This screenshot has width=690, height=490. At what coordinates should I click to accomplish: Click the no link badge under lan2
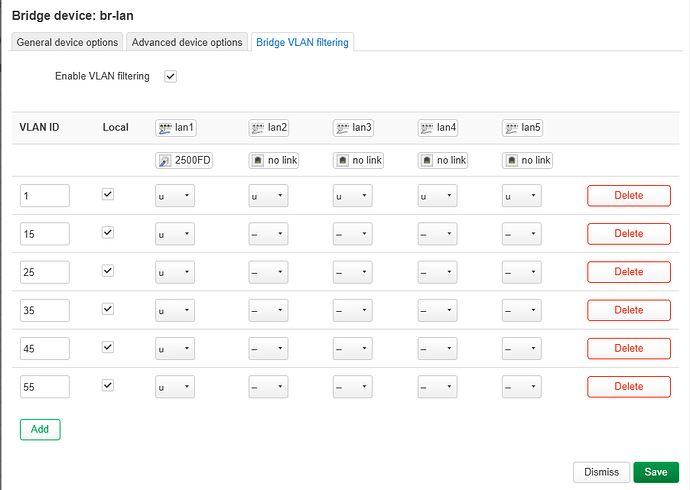[x=274, y=160]
